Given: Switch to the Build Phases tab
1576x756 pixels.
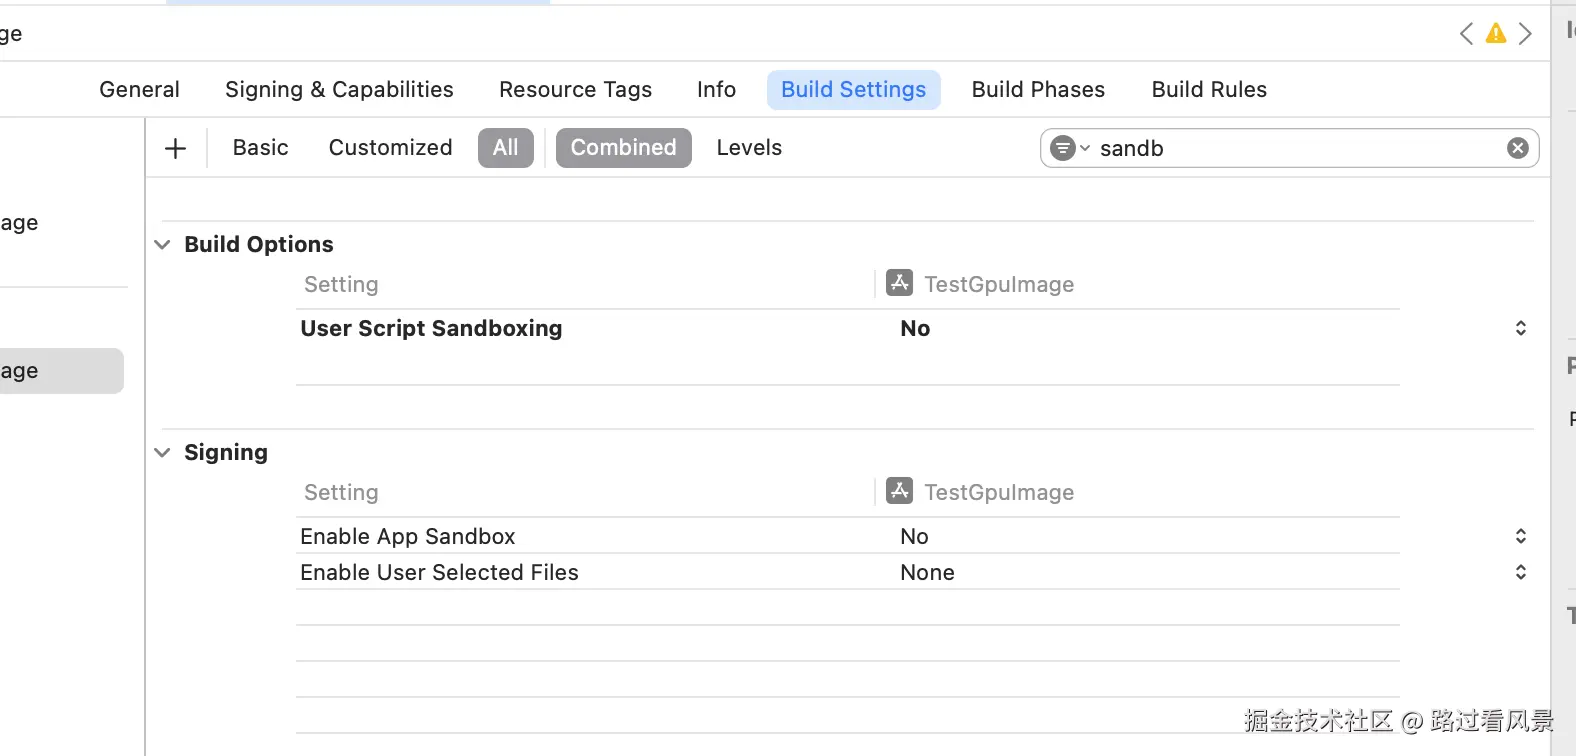Looking at the screenshot, I should point(1038,90).
